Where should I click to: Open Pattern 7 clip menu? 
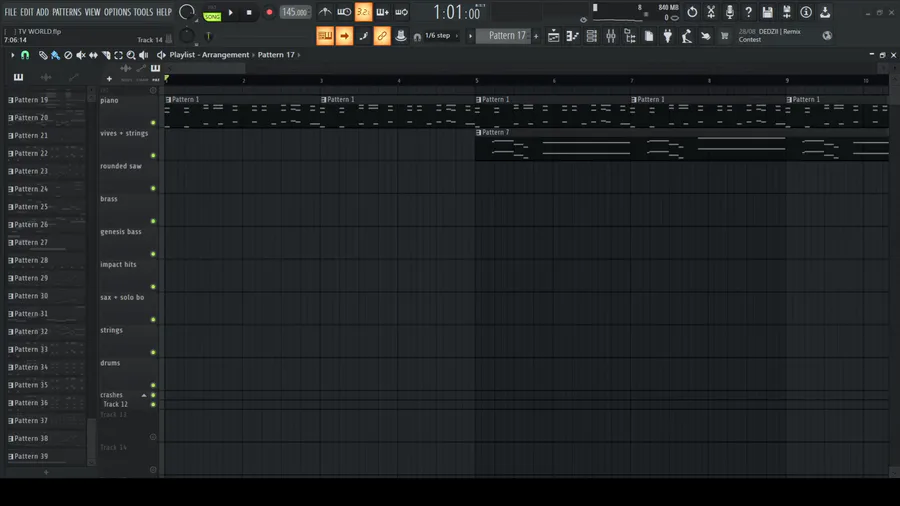(x=479, y=133)
